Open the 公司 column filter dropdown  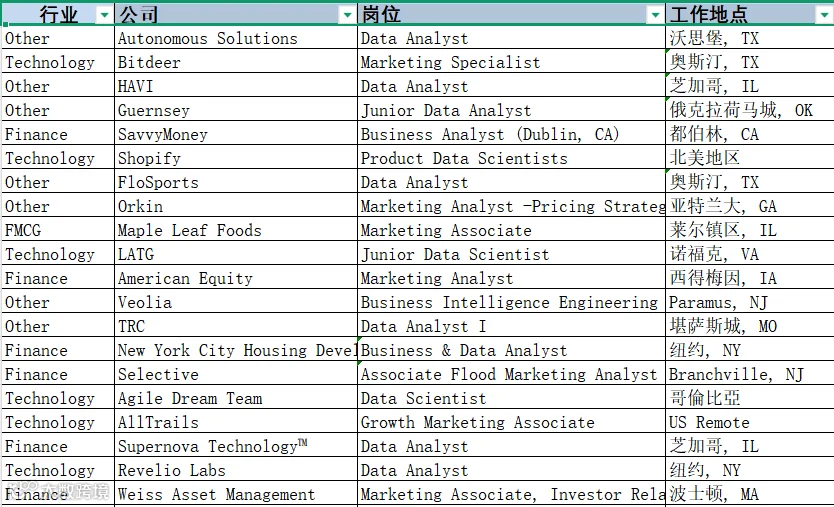348,15
